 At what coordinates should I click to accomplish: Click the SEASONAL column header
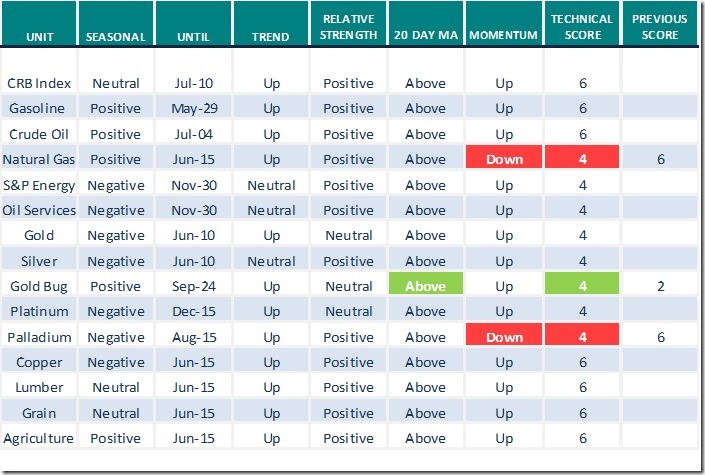pyautogui.click(x=115, y=35)
